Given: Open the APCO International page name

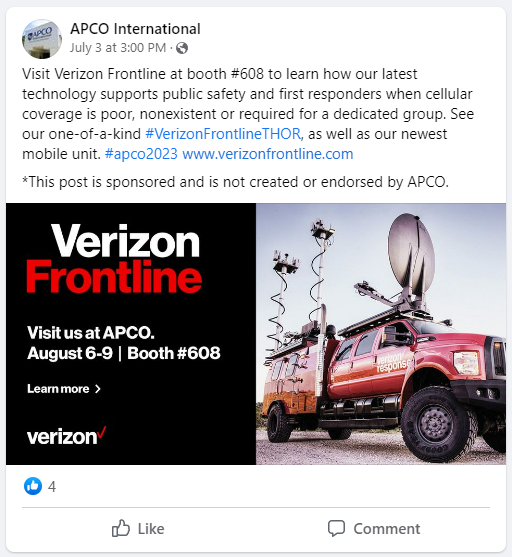Looking at the screenshot, I should click(x=135, y=29).
